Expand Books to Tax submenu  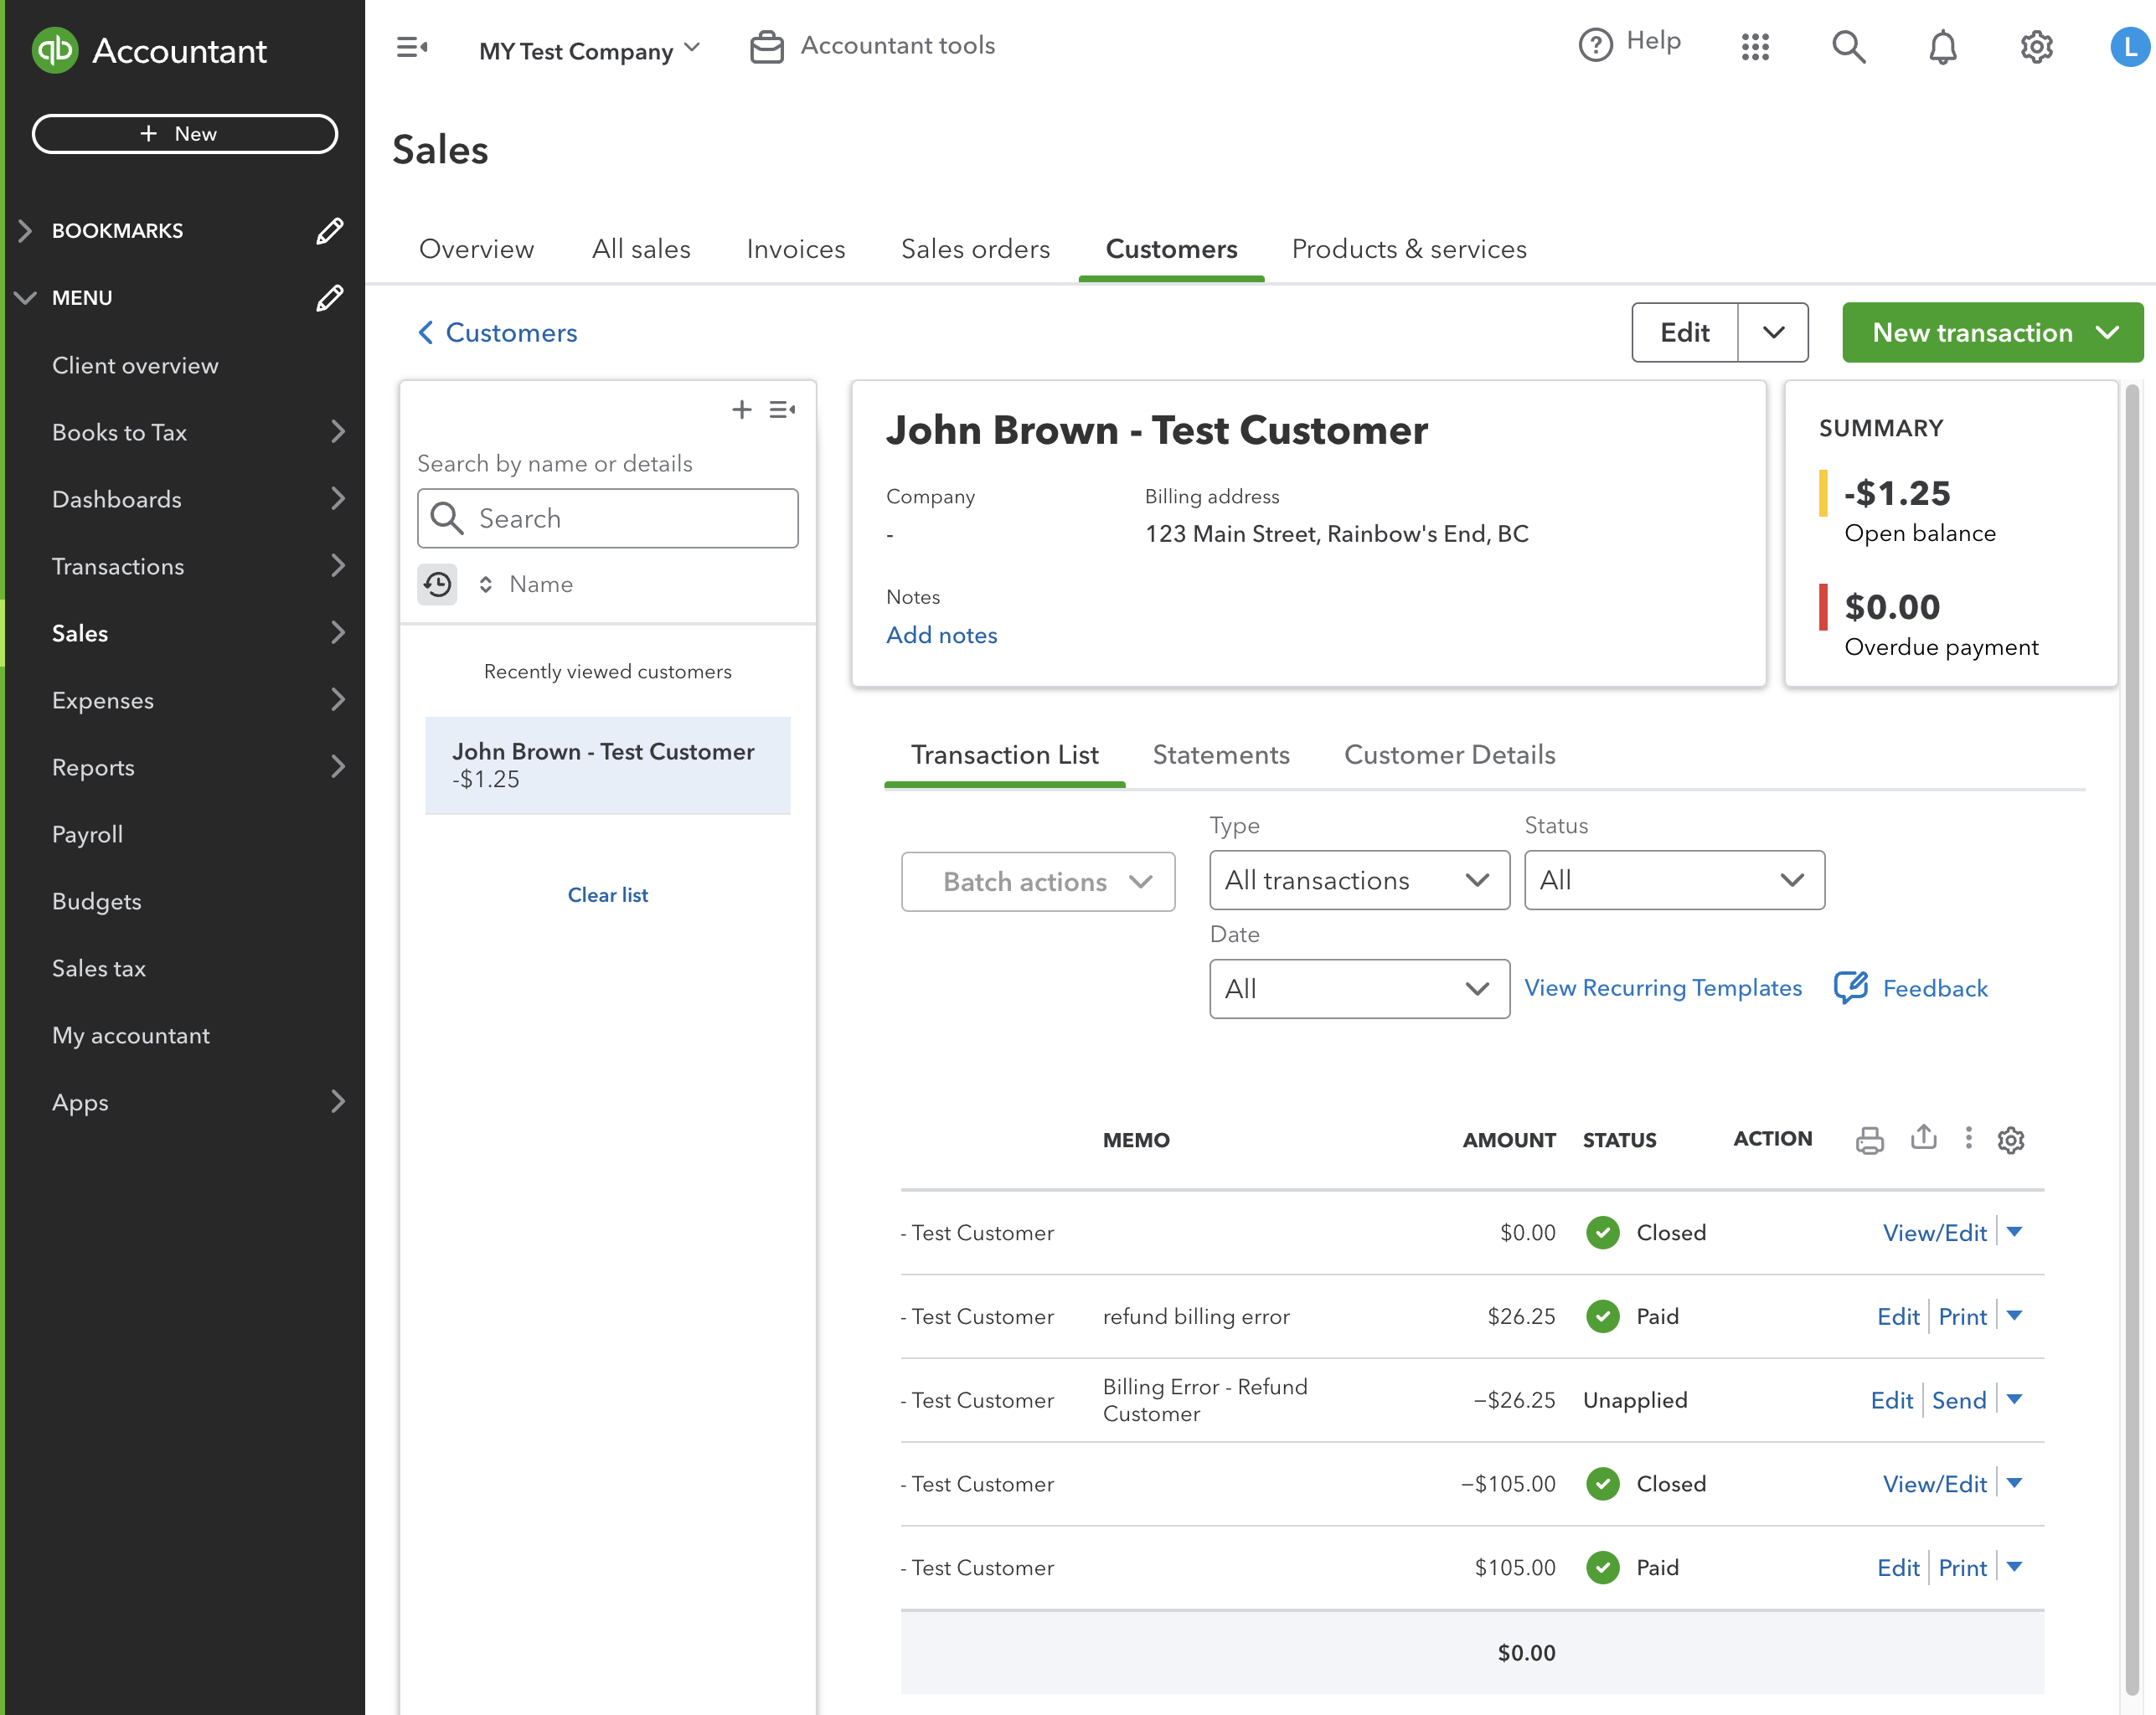(x=338, y=432)
